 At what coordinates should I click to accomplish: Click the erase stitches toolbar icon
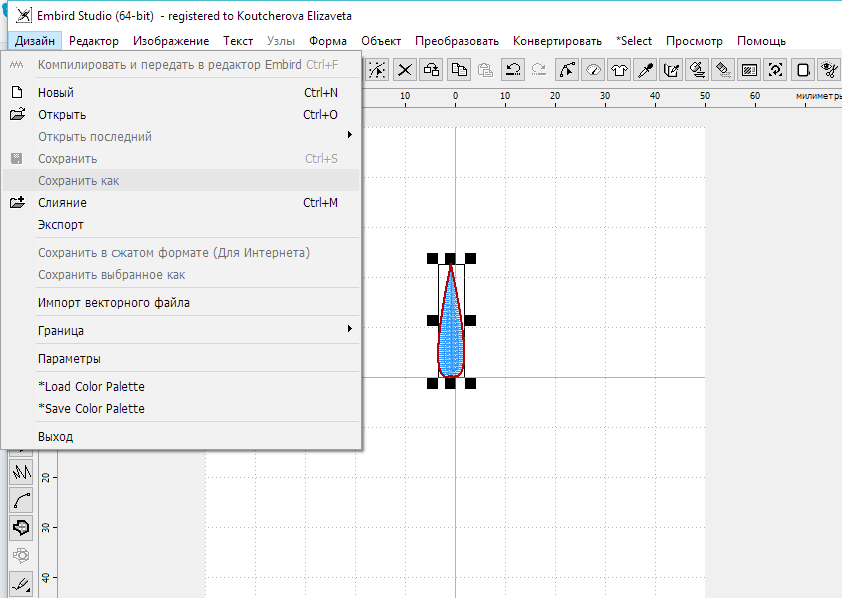pos(723,70)
